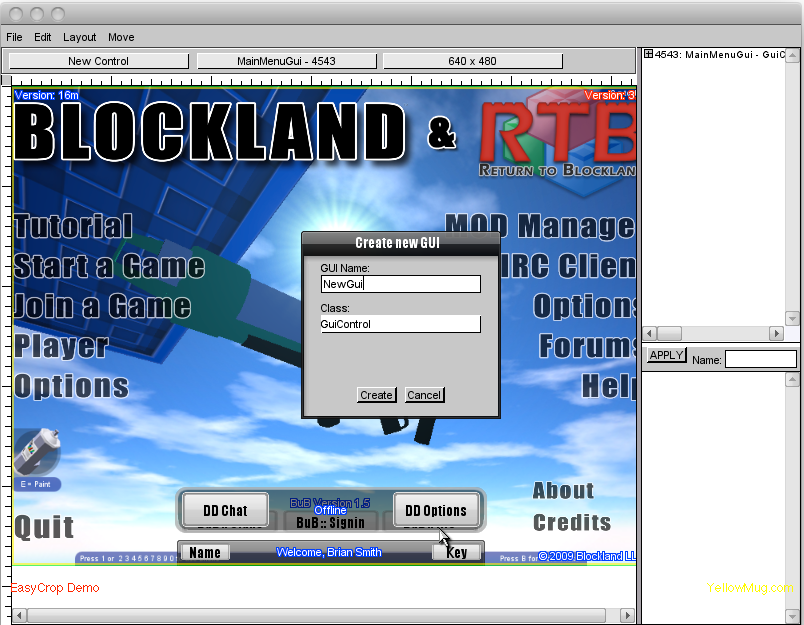This screenshot has height=625, width=804.
Task: Open the File menu
Action: pyautogui.click(x=14, y=37)
